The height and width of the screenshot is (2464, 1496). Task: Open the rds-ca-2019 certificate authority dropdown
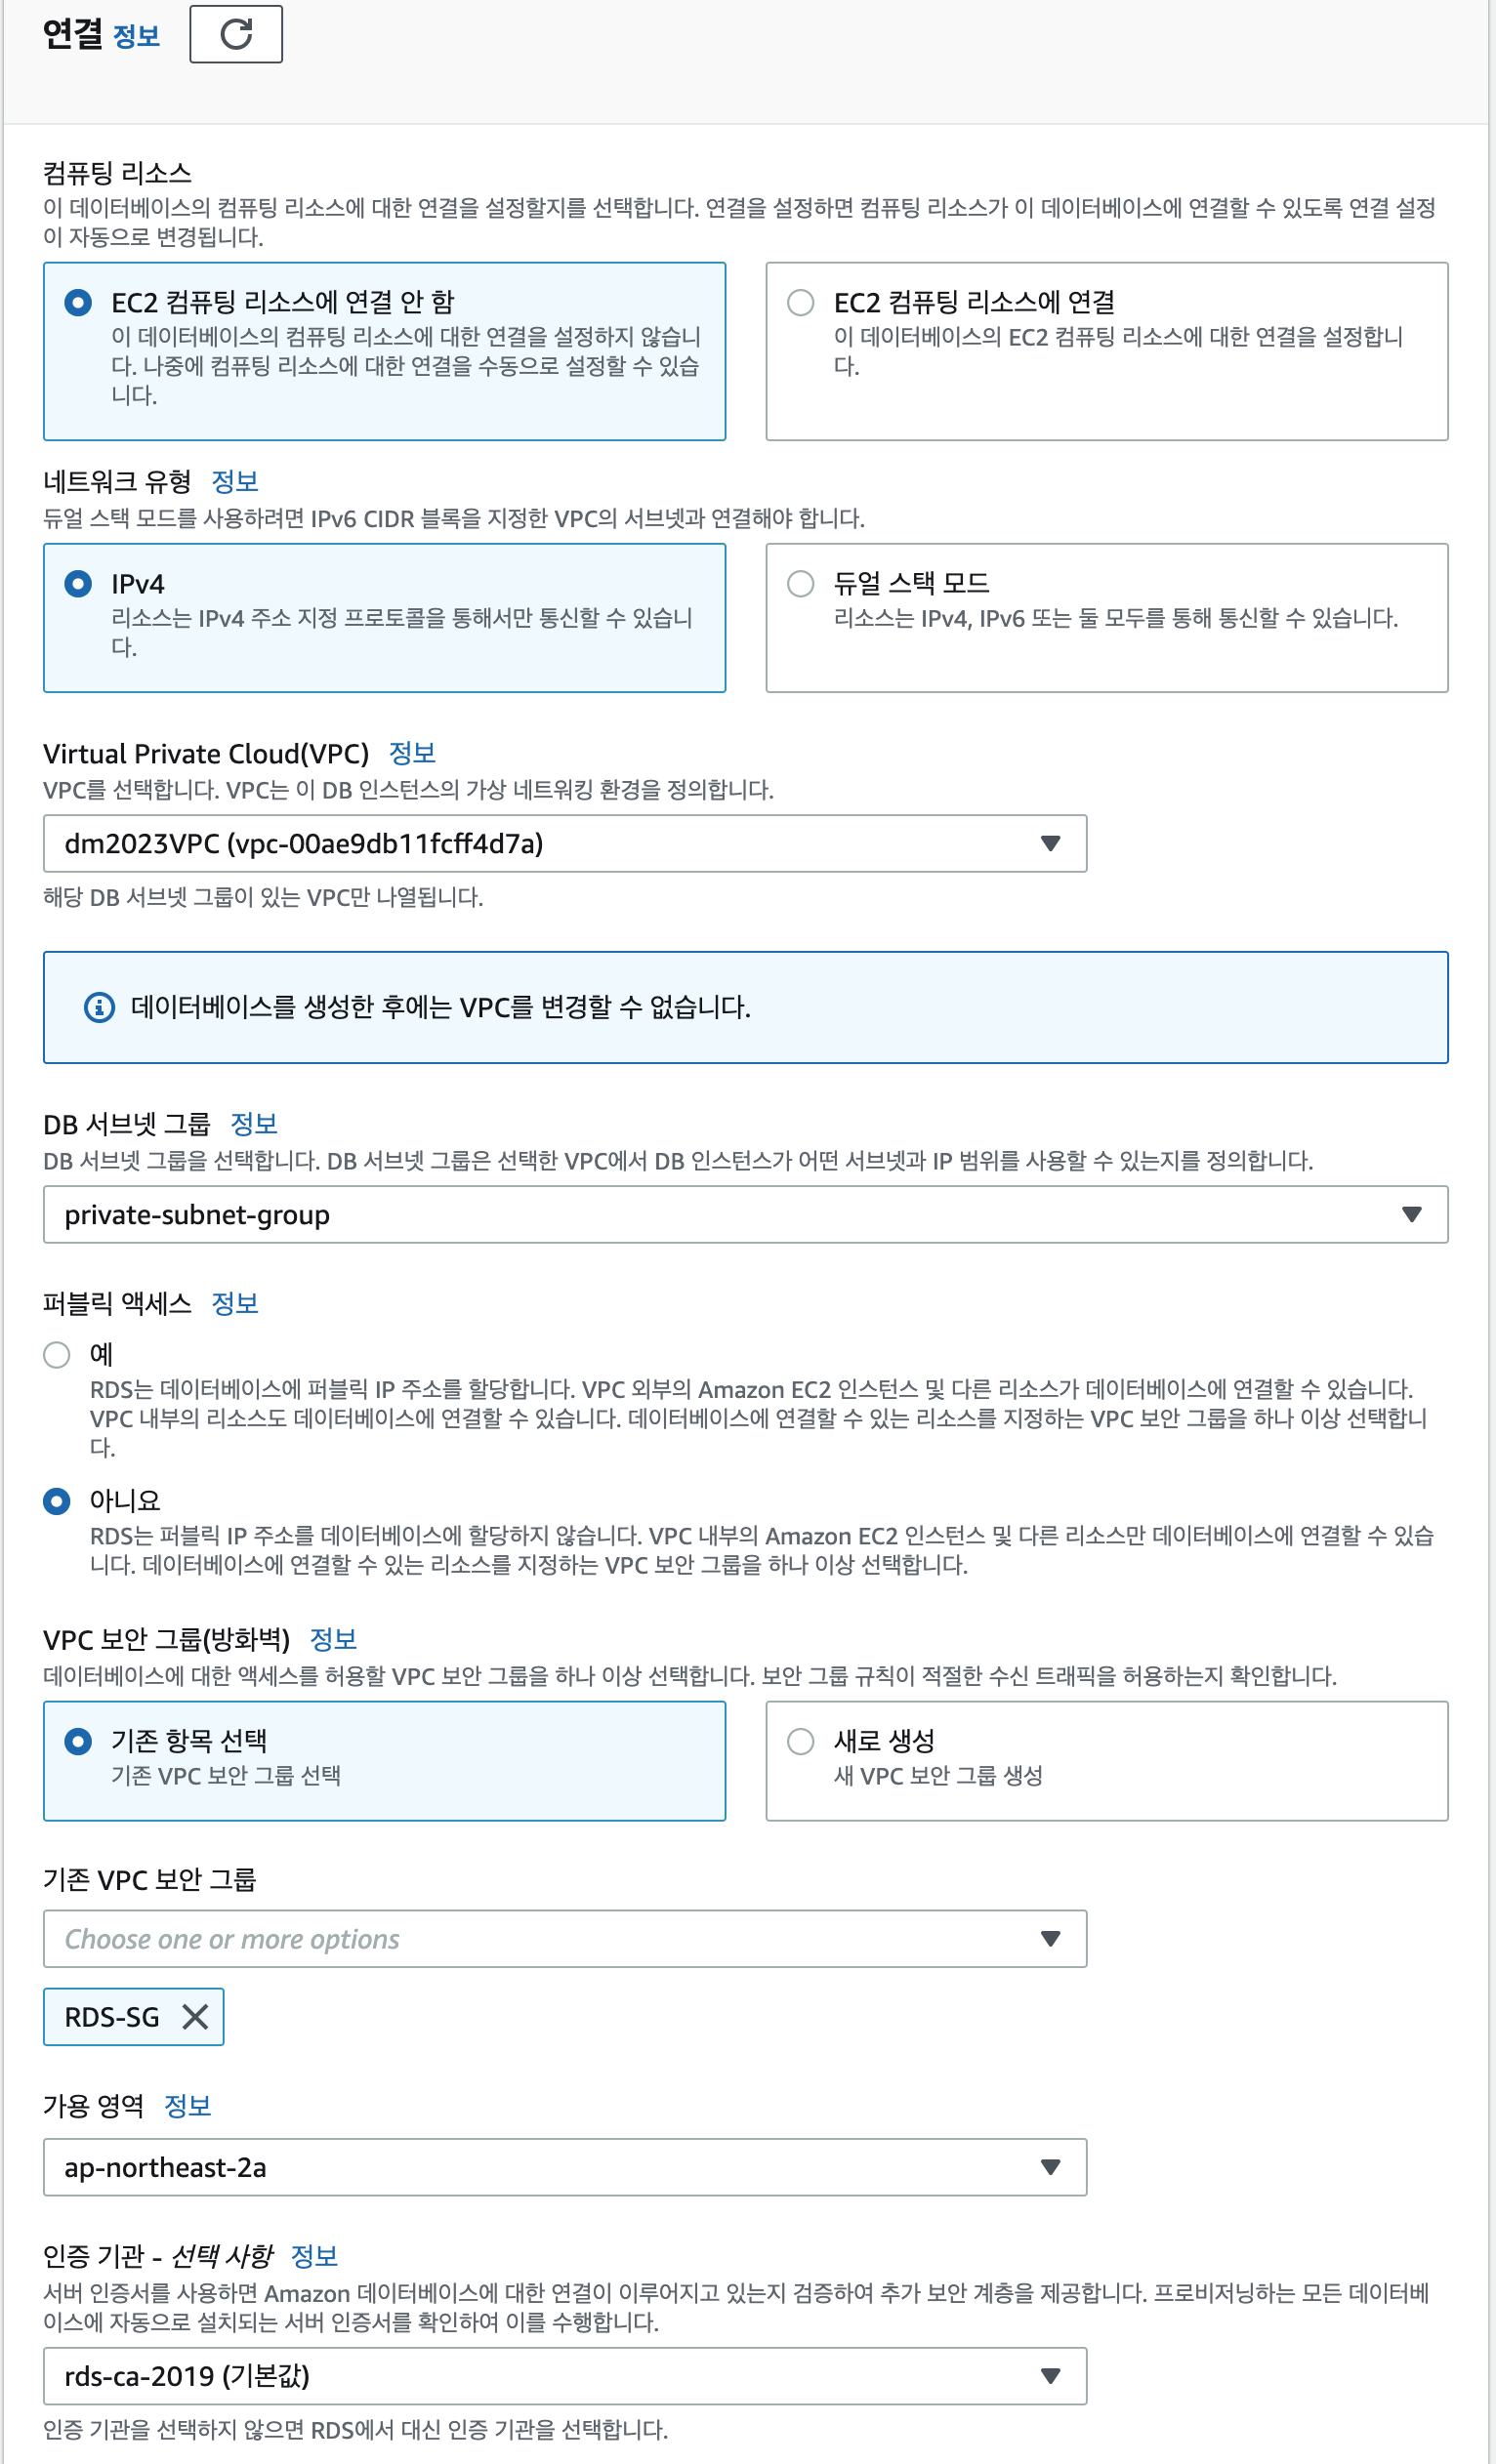point(565,2376)
